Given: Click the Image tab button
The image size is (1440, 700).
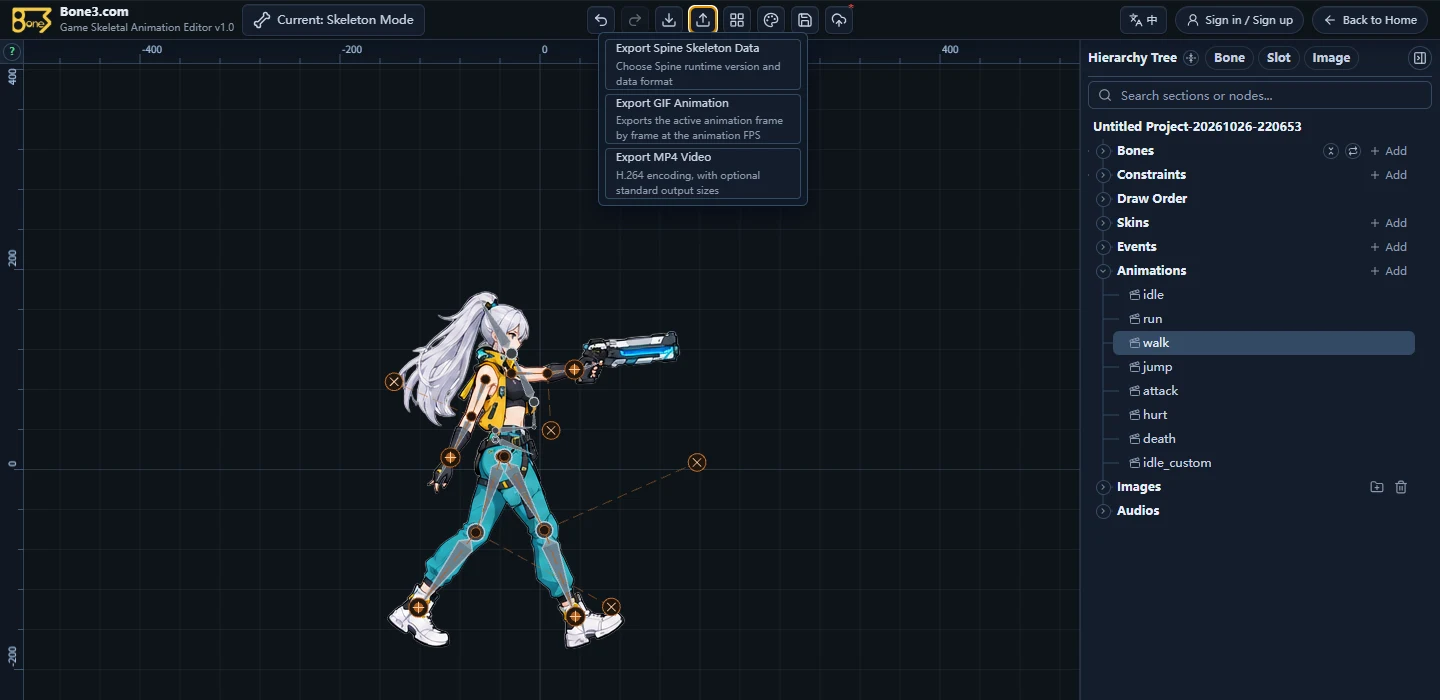Looking at the screenshot, I should pos(1331,58).
